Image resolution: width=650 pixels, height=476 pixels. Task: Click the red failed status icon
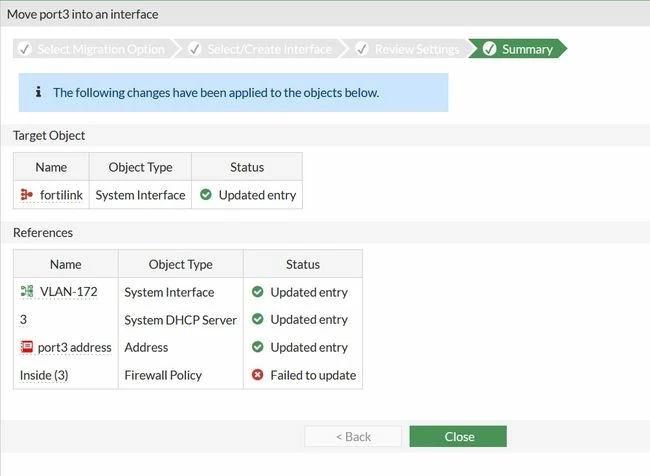click(257, 375)
